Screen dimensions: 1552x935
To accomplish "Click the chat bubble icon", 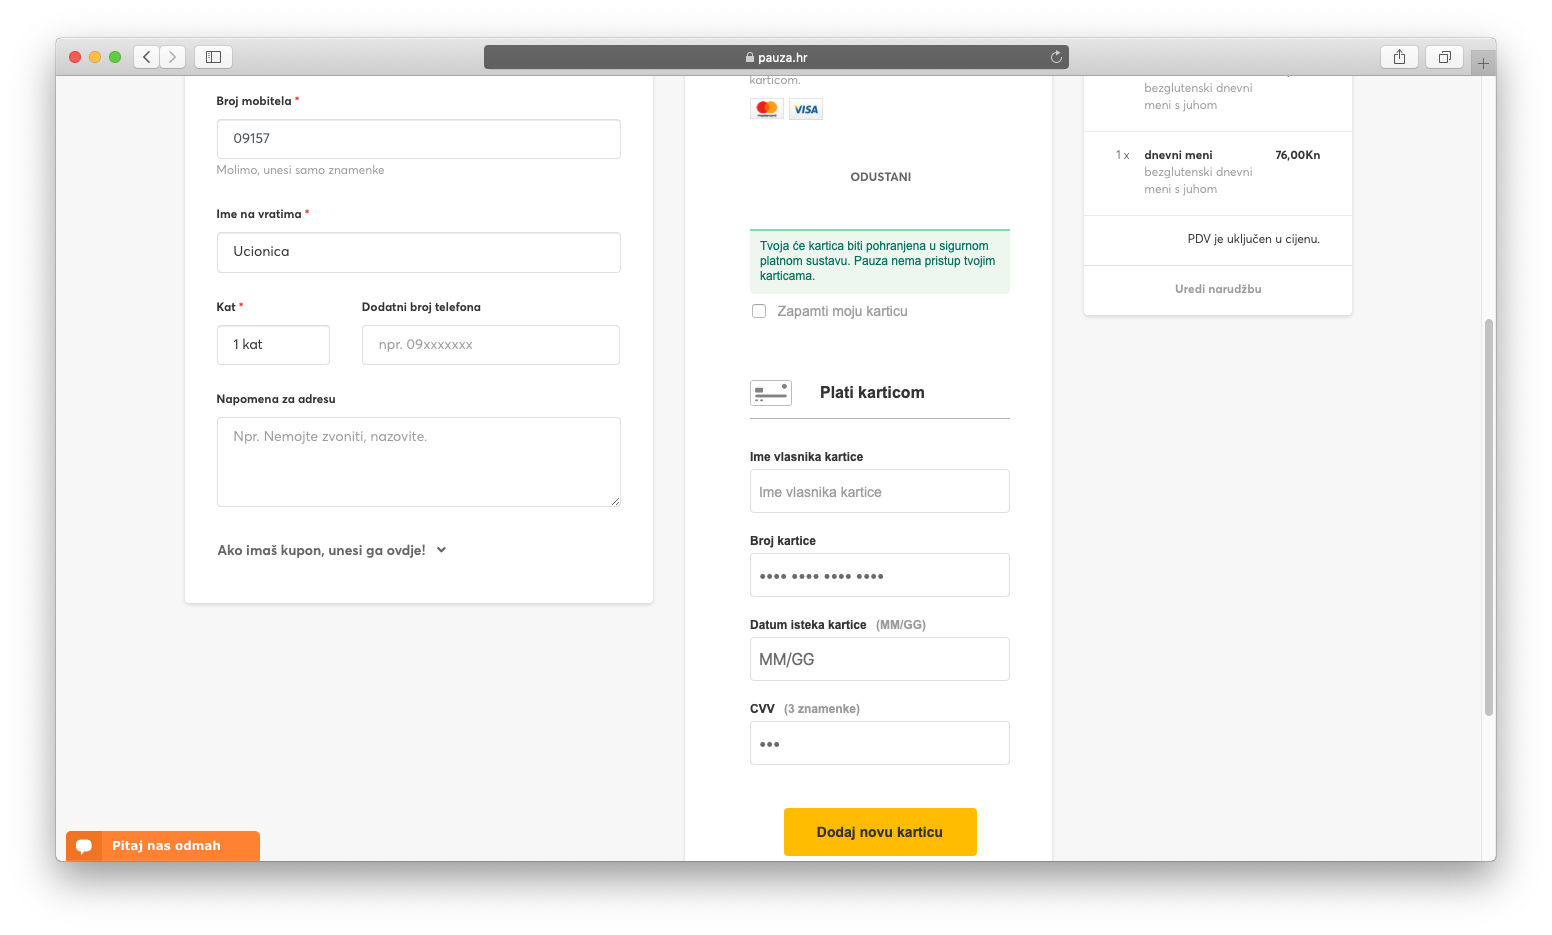I will pyautogui.click(x=84, y=846).
